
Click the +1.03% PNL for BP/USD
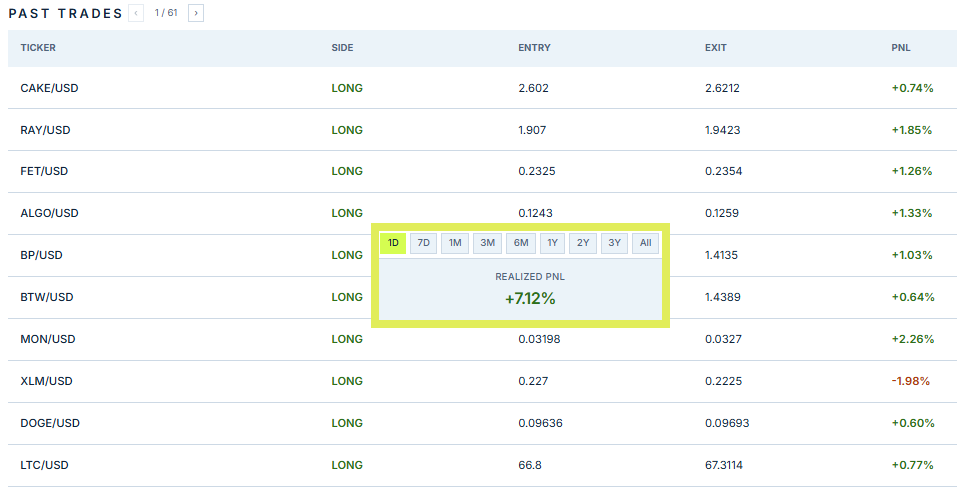[x=912, y=255]
